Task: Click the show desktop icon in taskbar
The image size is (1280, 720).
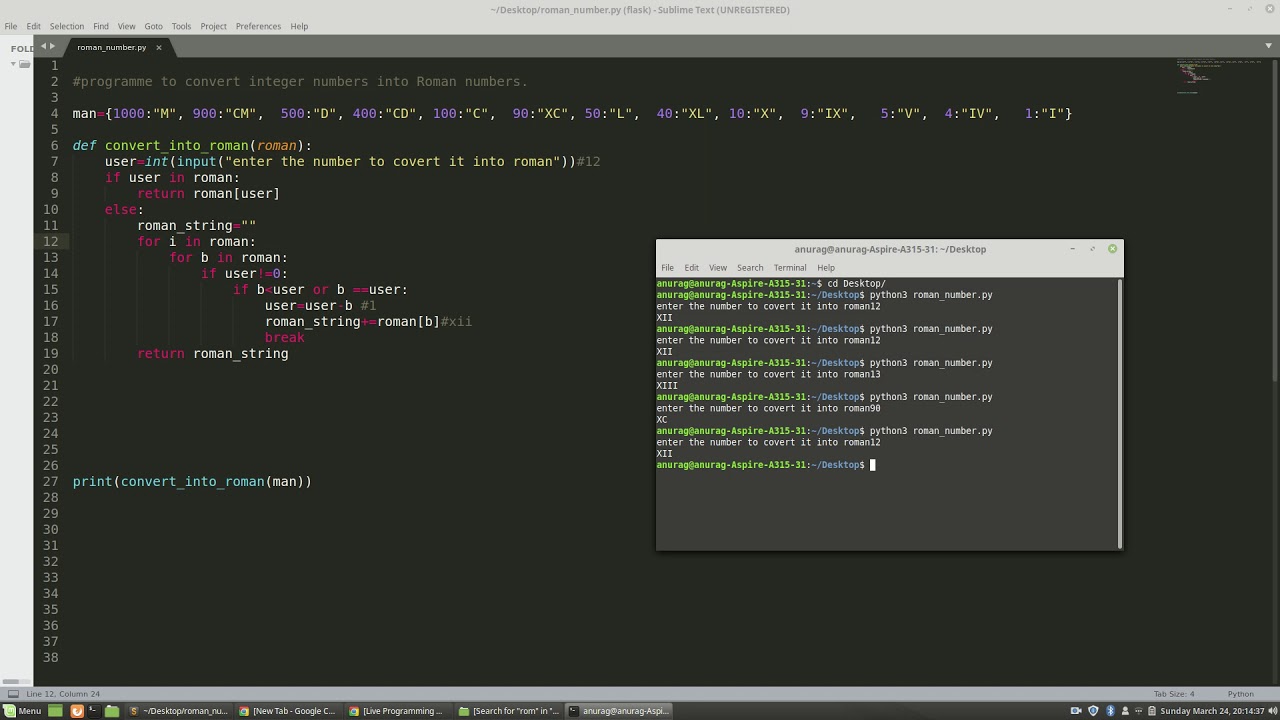Action: tap(55, 711)
